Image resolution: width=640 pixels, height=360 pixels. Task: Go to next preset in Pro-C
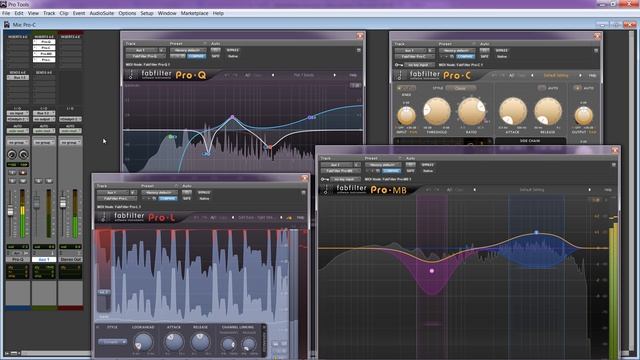tap(580, 76)
